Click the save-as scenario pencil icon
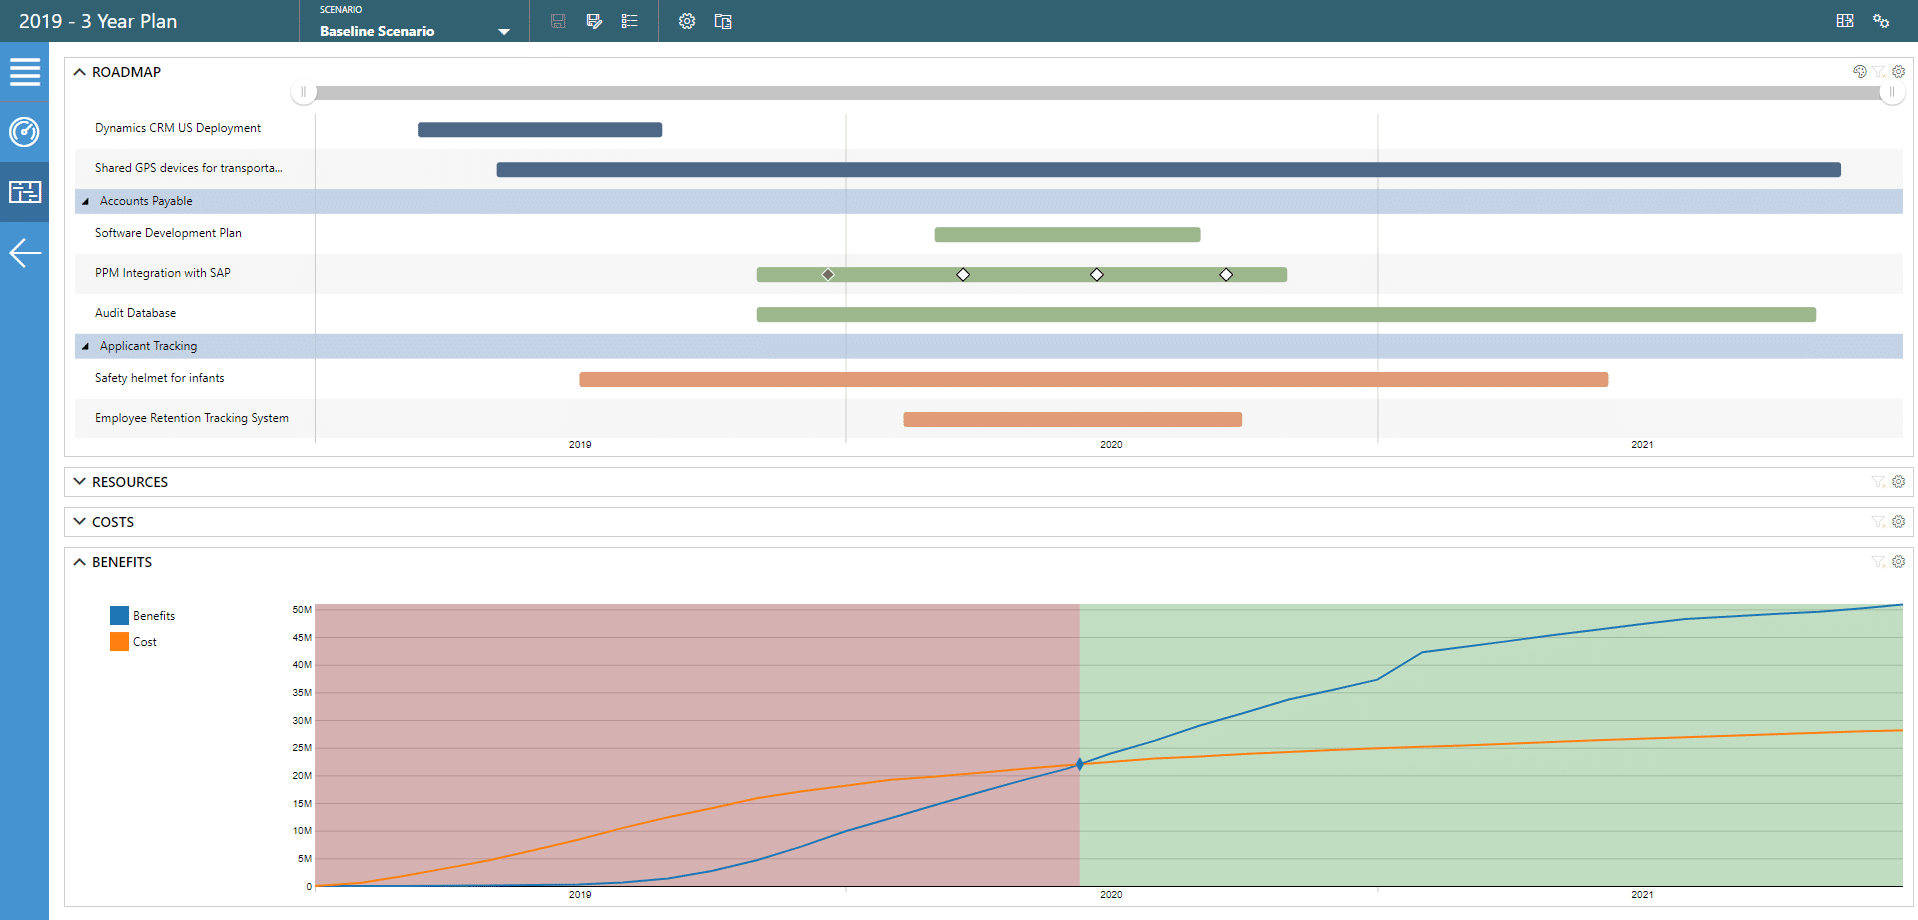Screen dimensions: 1918x920 pos(594,21)
